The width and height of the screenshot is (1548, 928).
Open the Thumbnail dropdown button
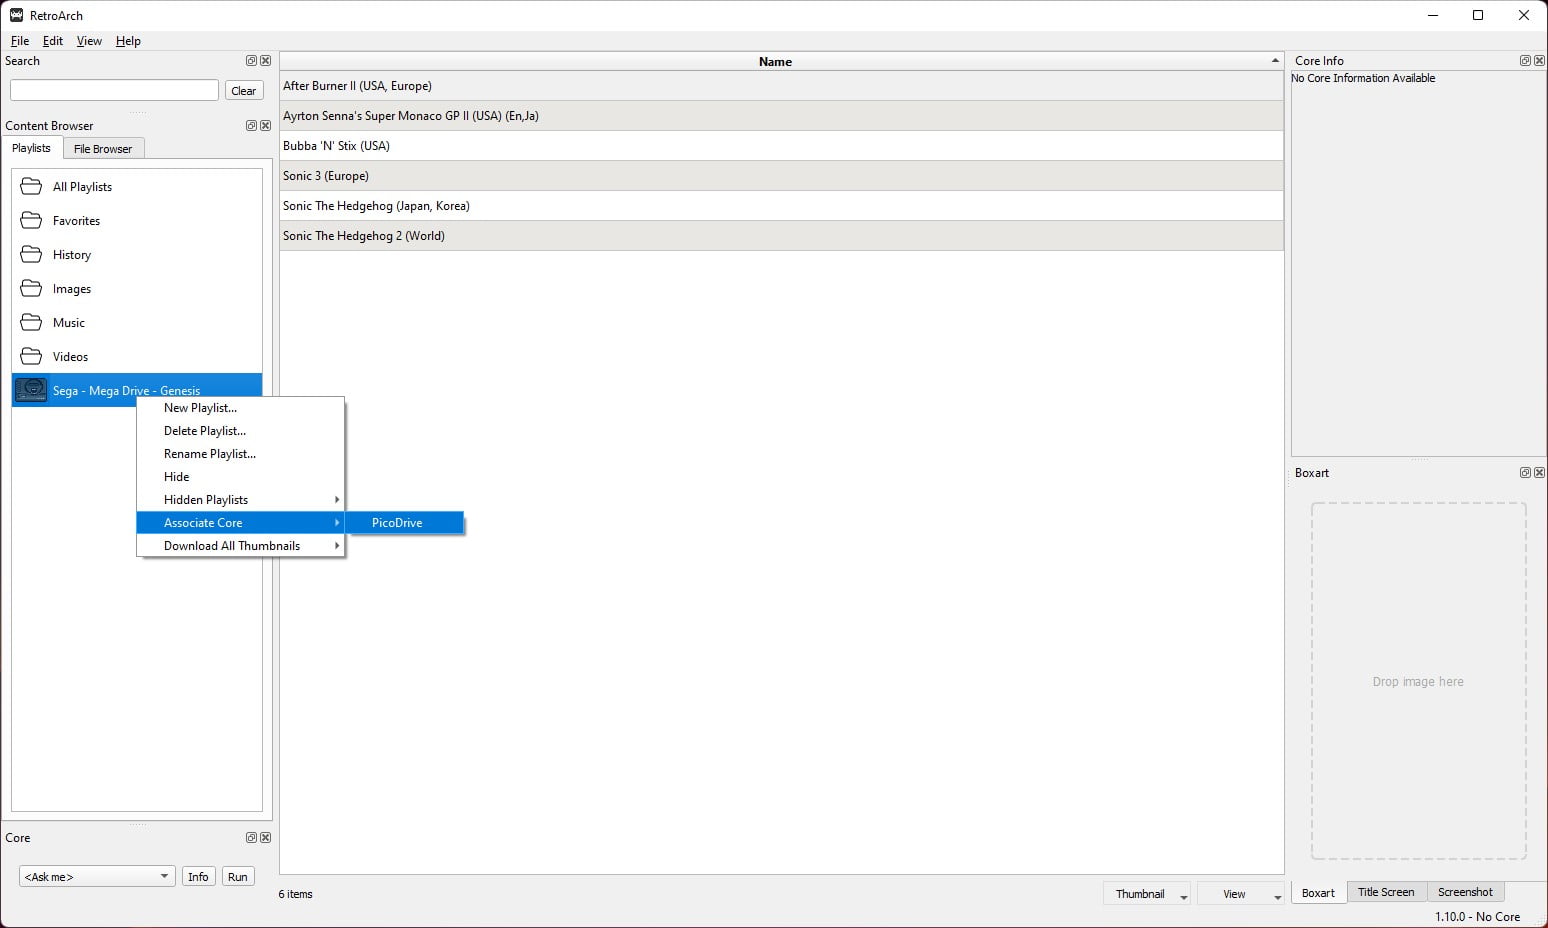pos(1146,894)
